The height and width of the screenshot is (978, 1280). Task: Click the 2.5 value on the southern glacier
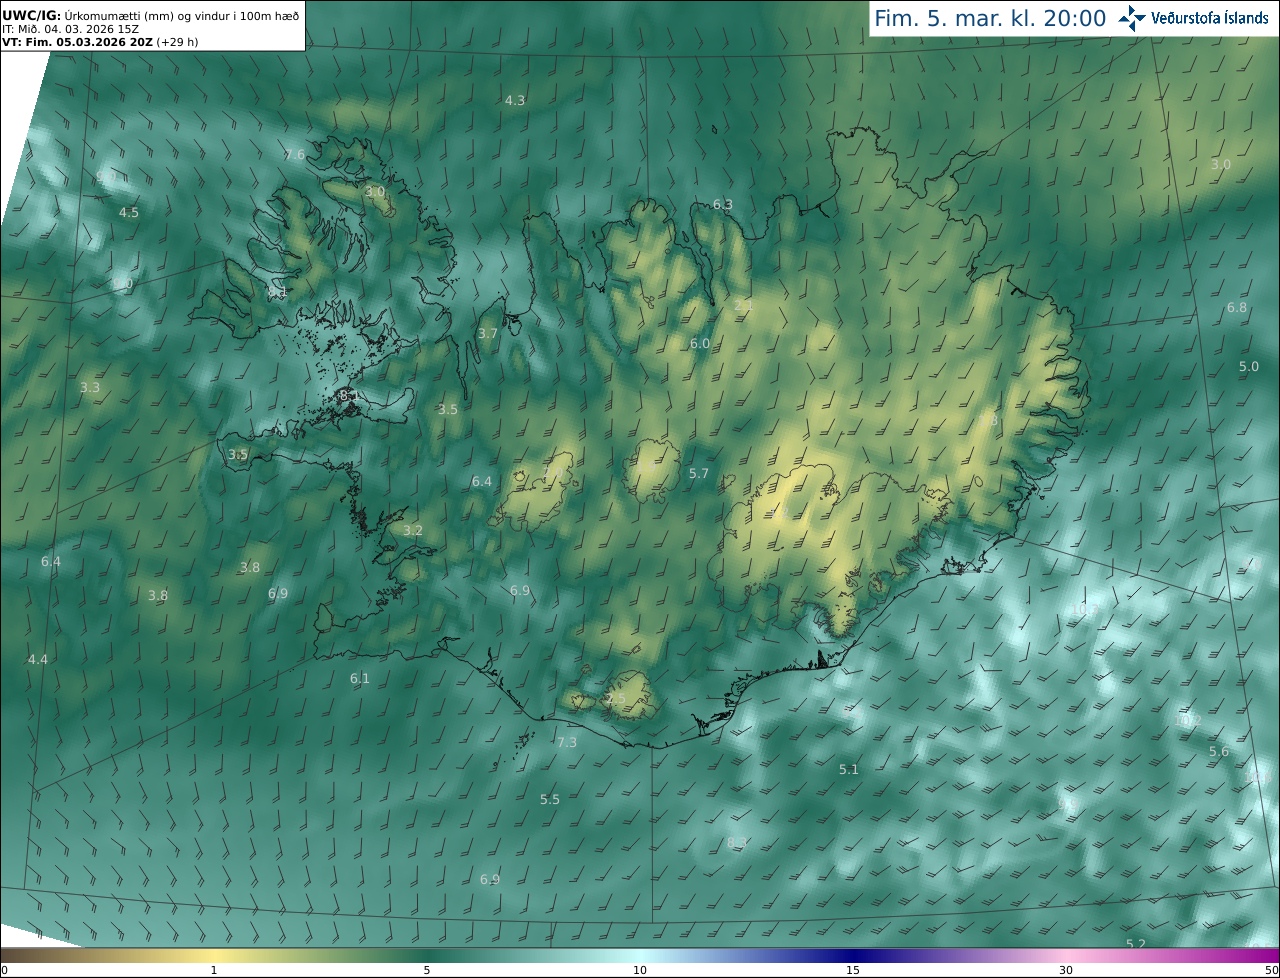point(615,698)
